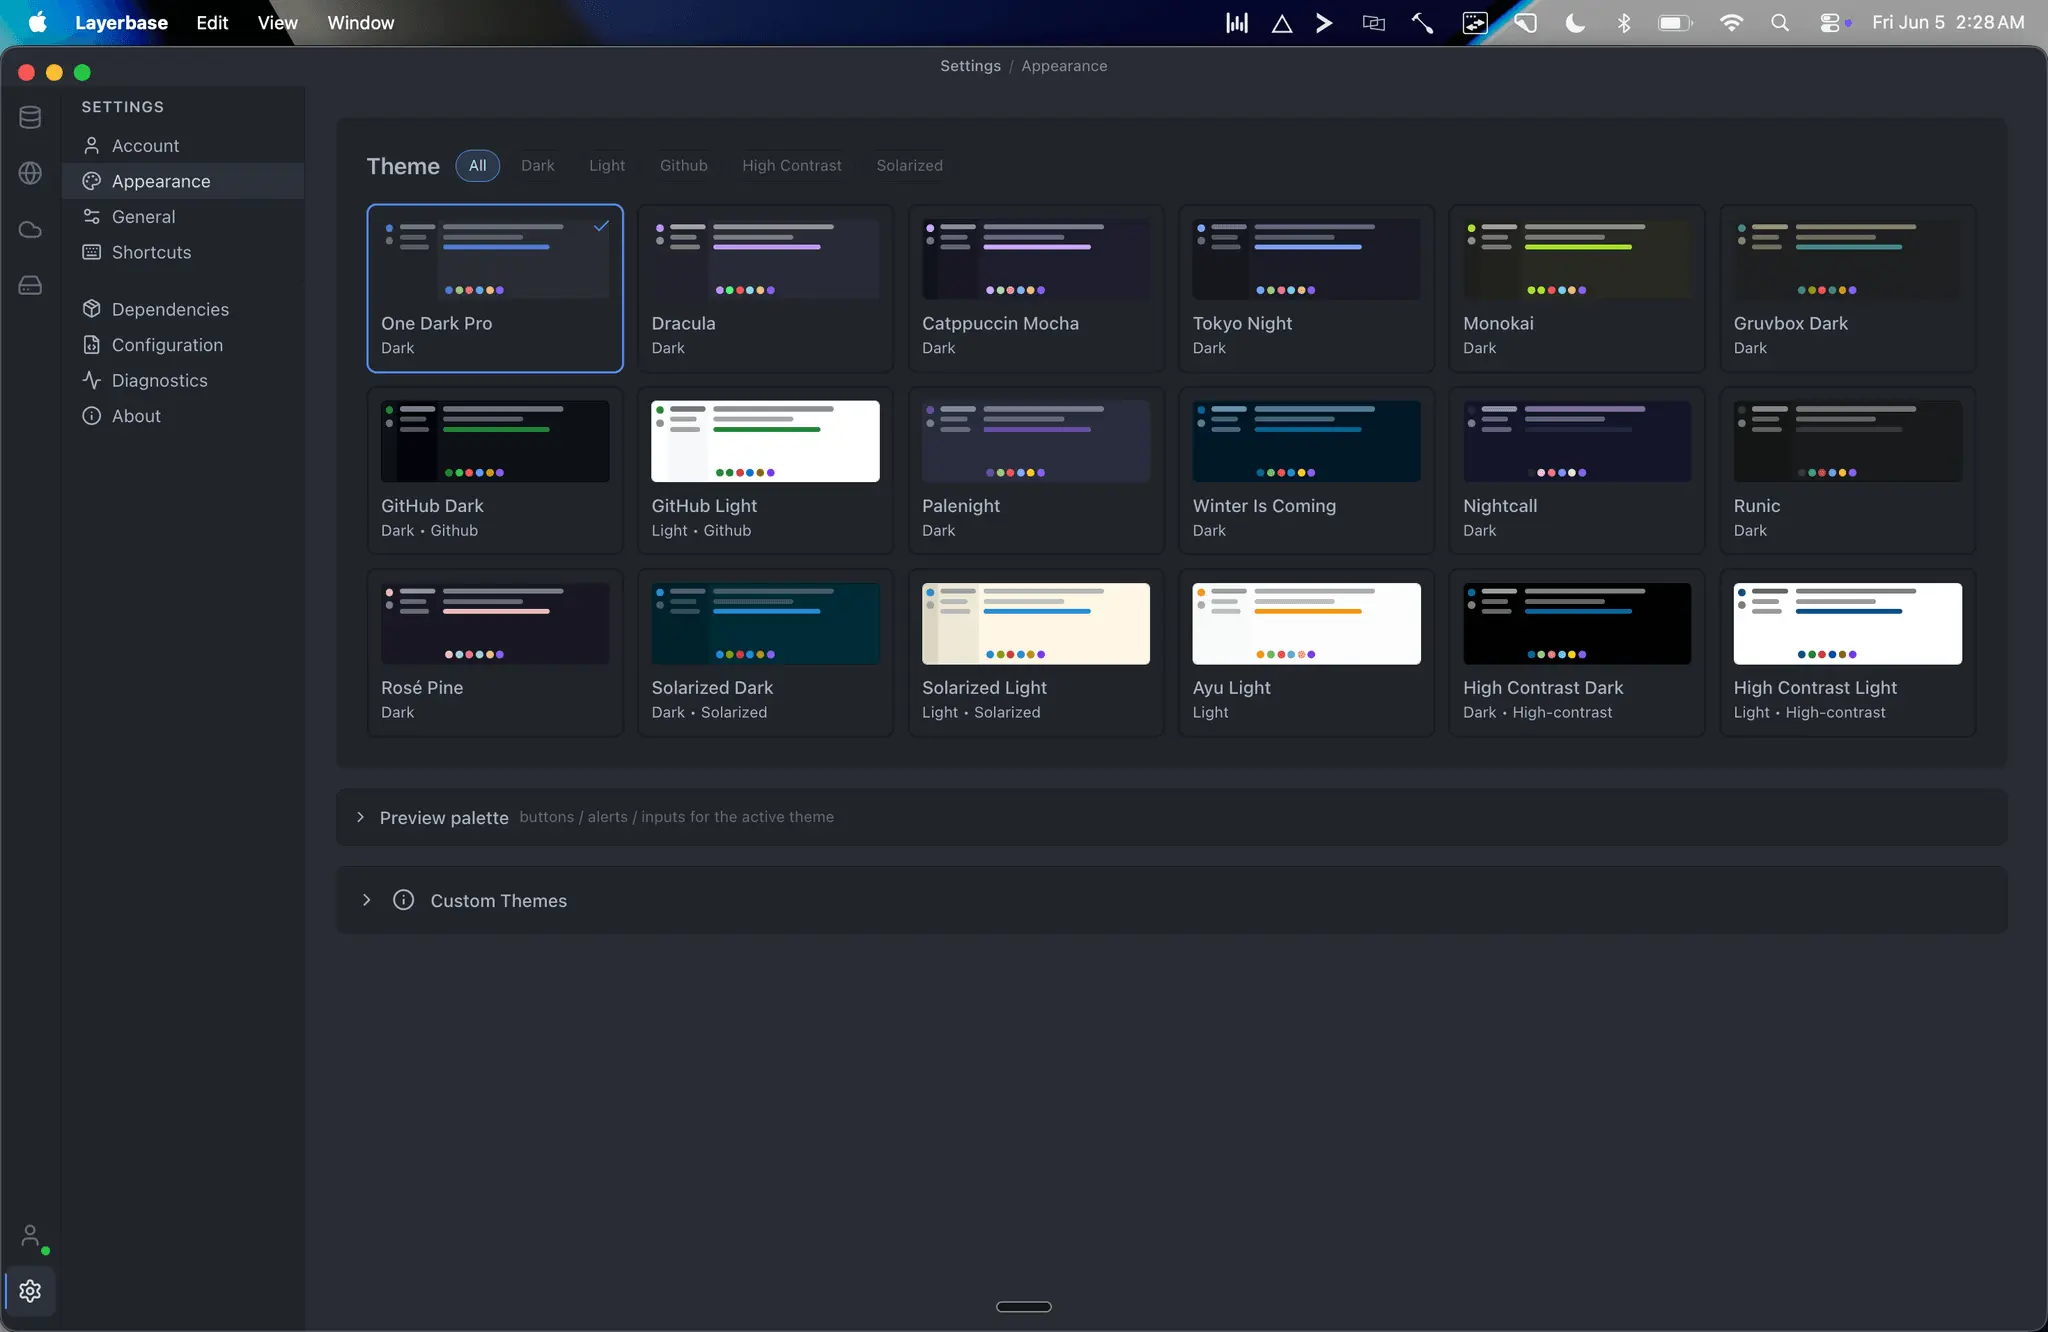Apply the High Contrast Dark theme
Screen dimensions: 2048x1332
1577,653
